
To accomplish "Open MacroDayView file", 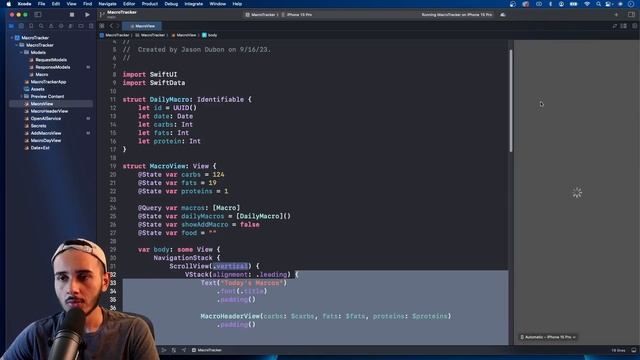I will coord(46,140).
